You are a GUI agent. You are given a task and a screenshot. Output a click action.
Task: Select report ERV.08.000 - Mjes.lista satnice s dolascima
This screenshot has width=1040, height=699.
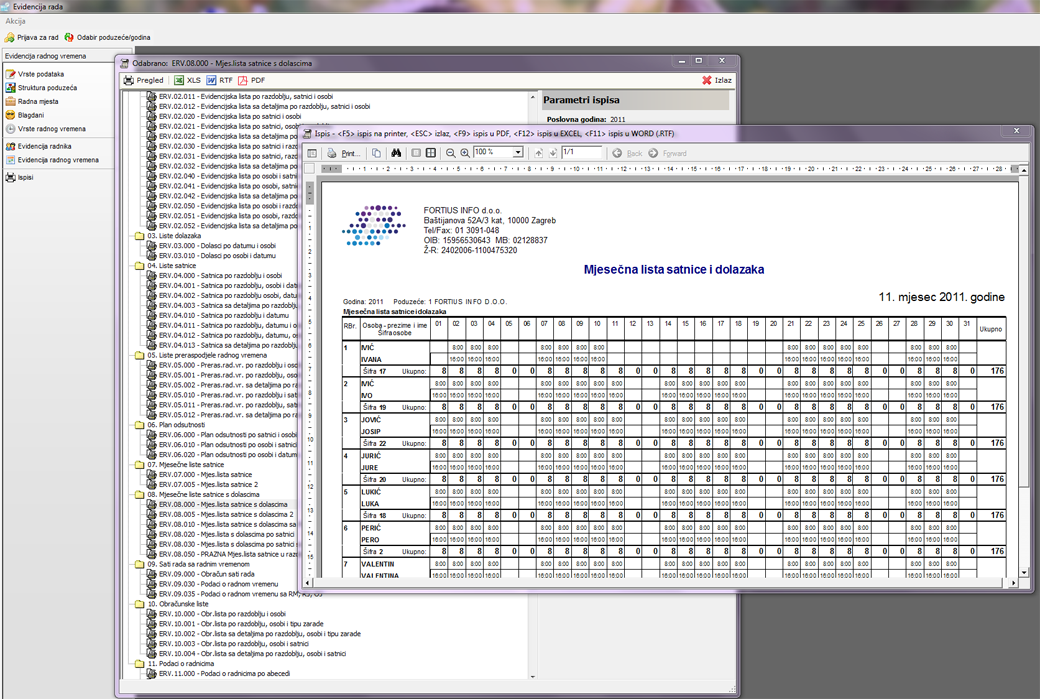(x=223, y=504)
